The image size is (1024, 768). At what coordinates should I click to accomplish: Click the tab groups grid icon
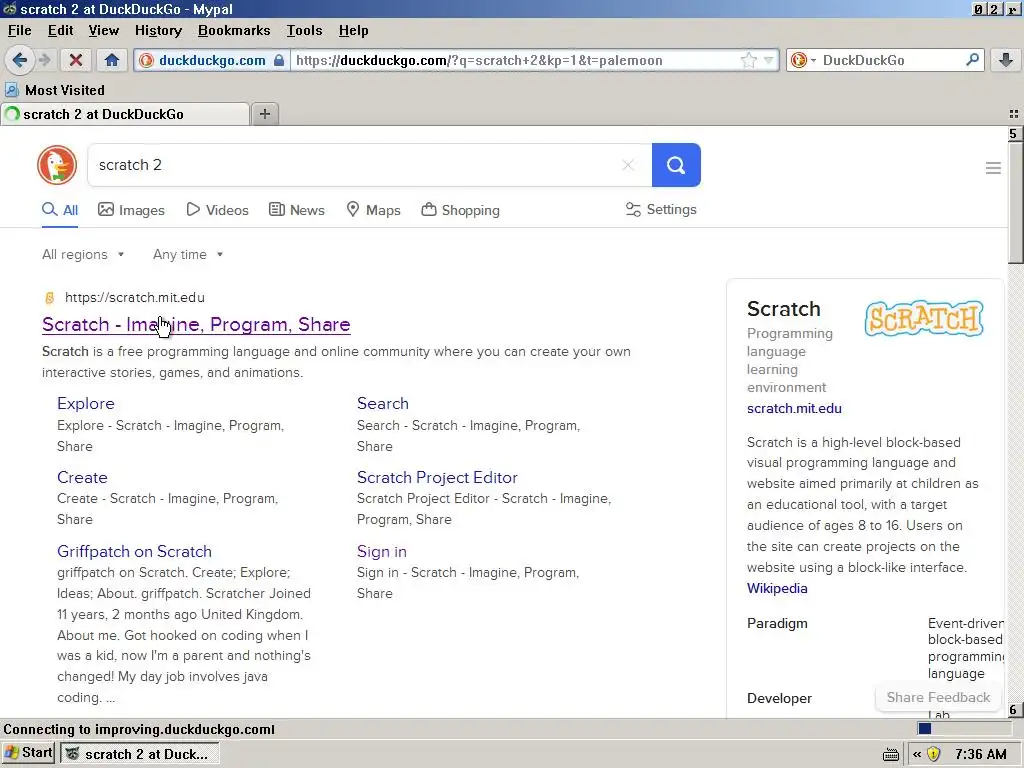pos(1014,114)
